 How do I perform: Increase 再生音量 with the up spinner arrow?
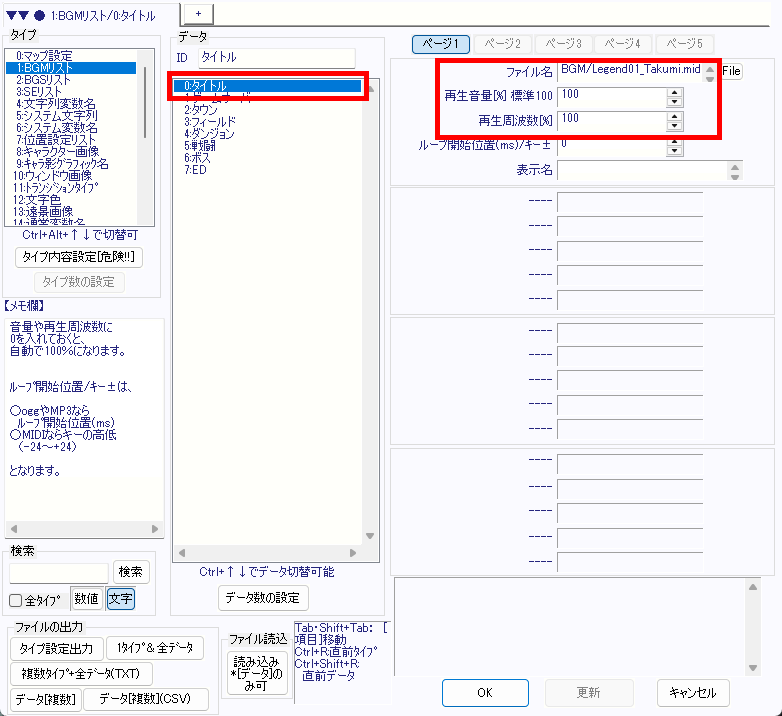tap(674, 92)
